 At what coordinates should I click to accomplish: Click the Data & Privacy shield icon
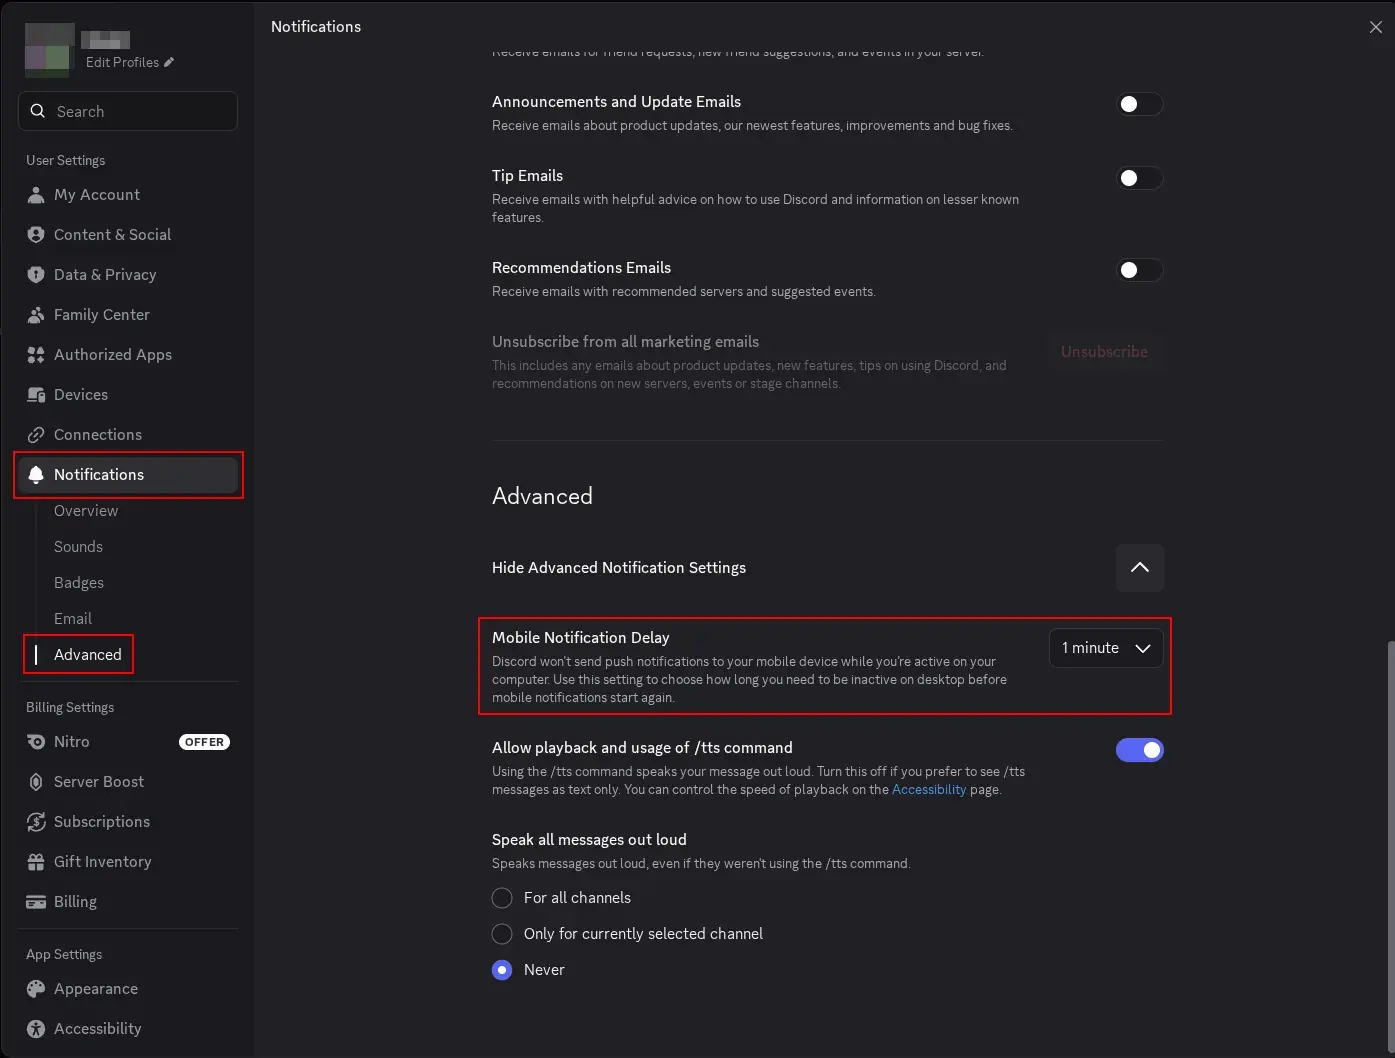pos(36,275)
